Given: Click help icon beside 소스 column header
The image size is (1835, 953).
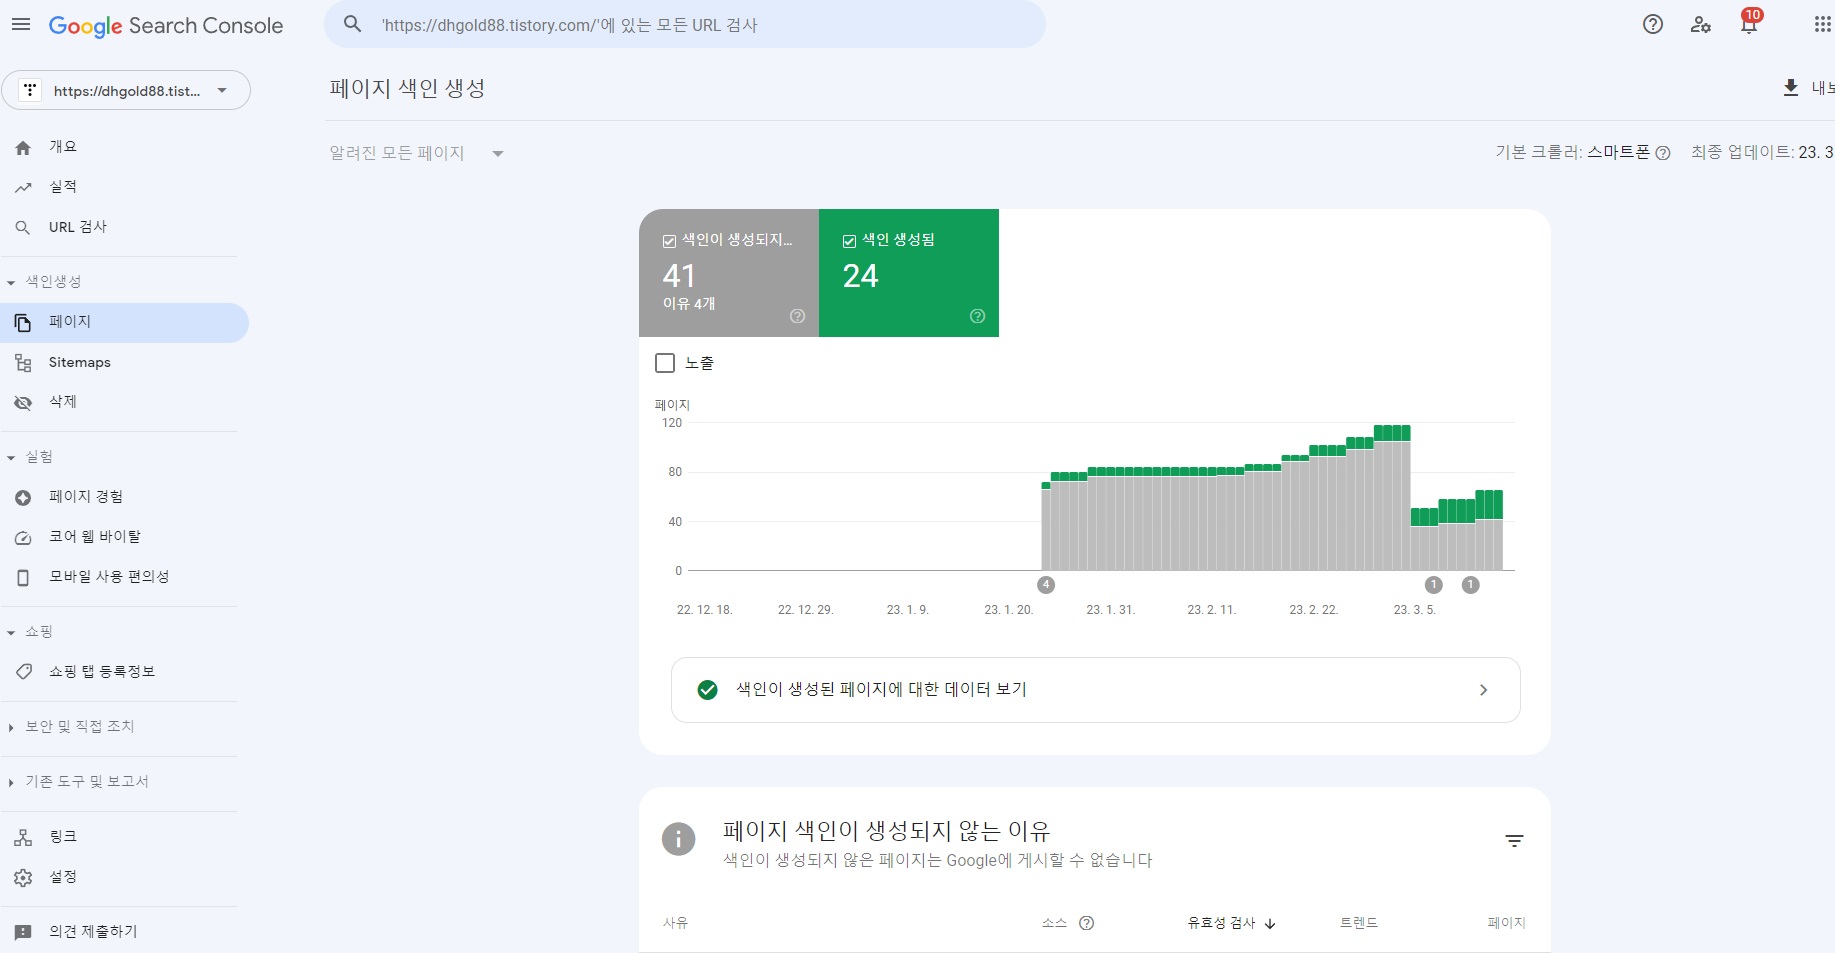Looking at the screenshot, I should click(1086, 923).
